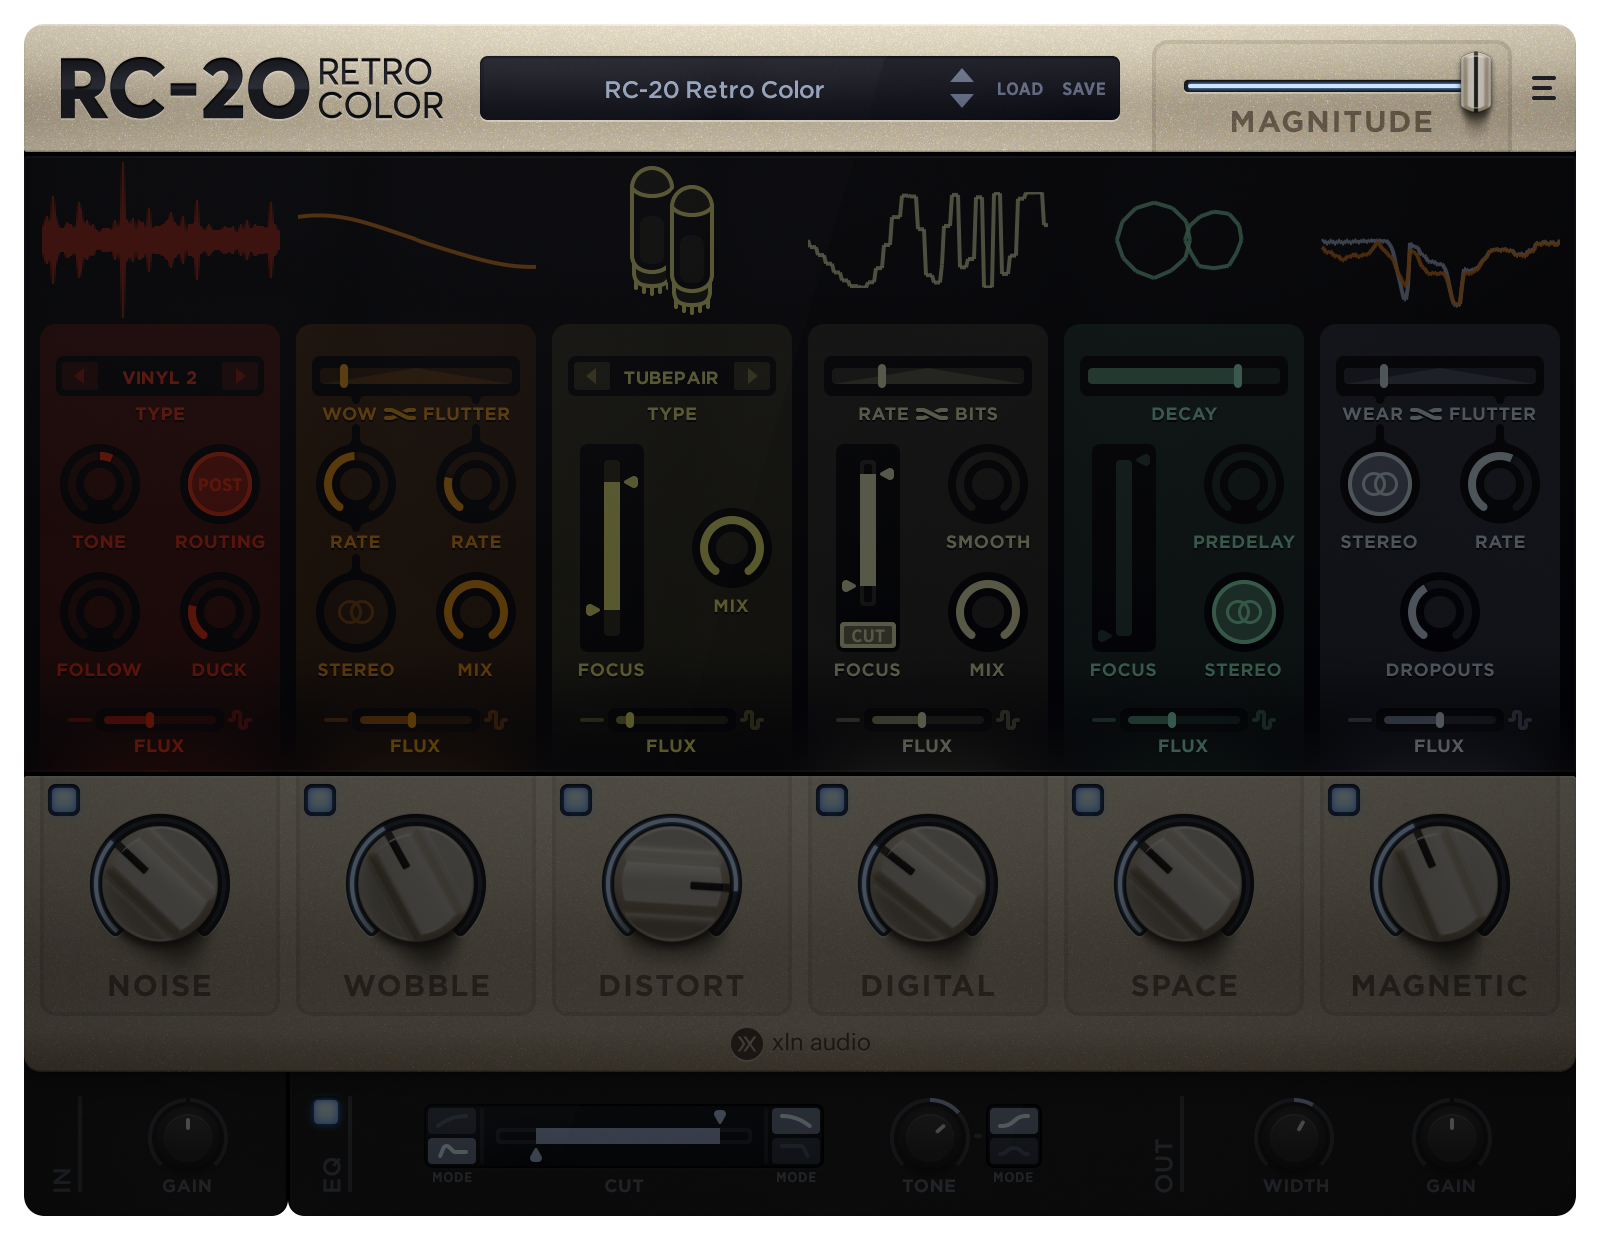Click the large NOISE amount knob
Image resolution: width=1600 pixels, height=1240 pixels.
pos(160,882)
